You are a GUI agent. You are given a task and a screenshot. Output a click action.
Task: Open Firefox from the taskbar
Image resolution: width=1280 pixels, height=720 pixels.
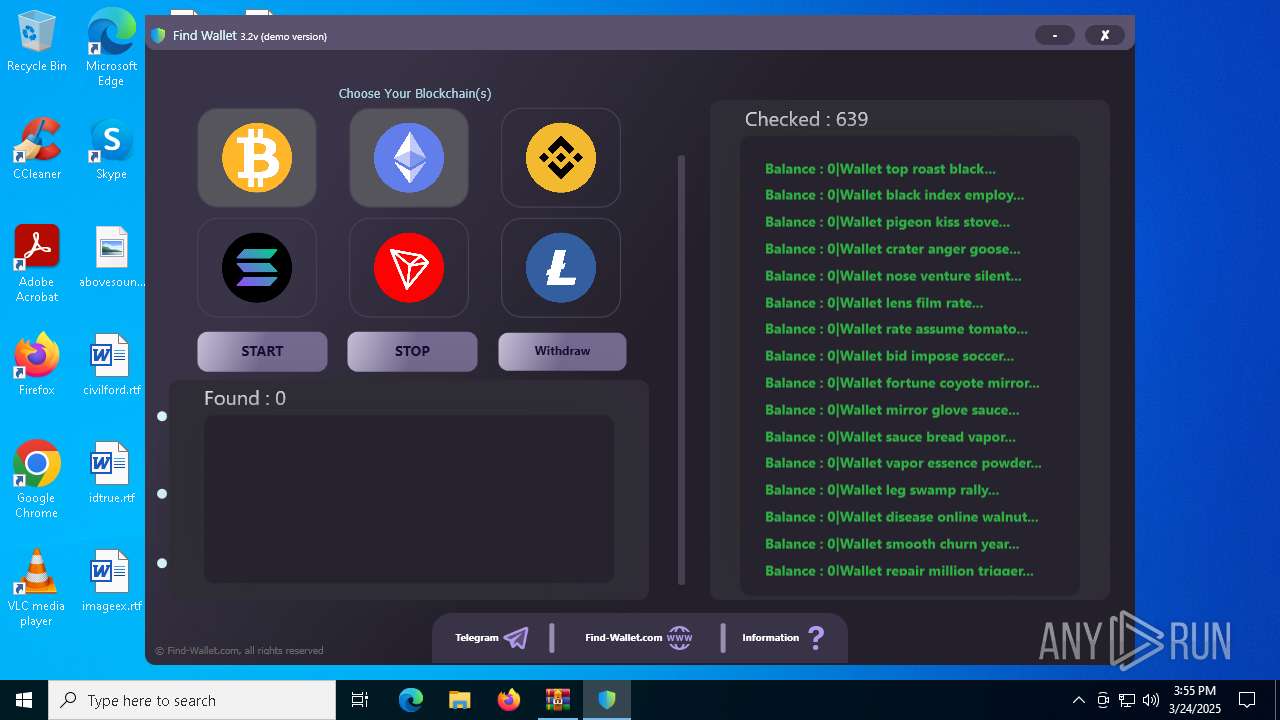coord(509,700)
